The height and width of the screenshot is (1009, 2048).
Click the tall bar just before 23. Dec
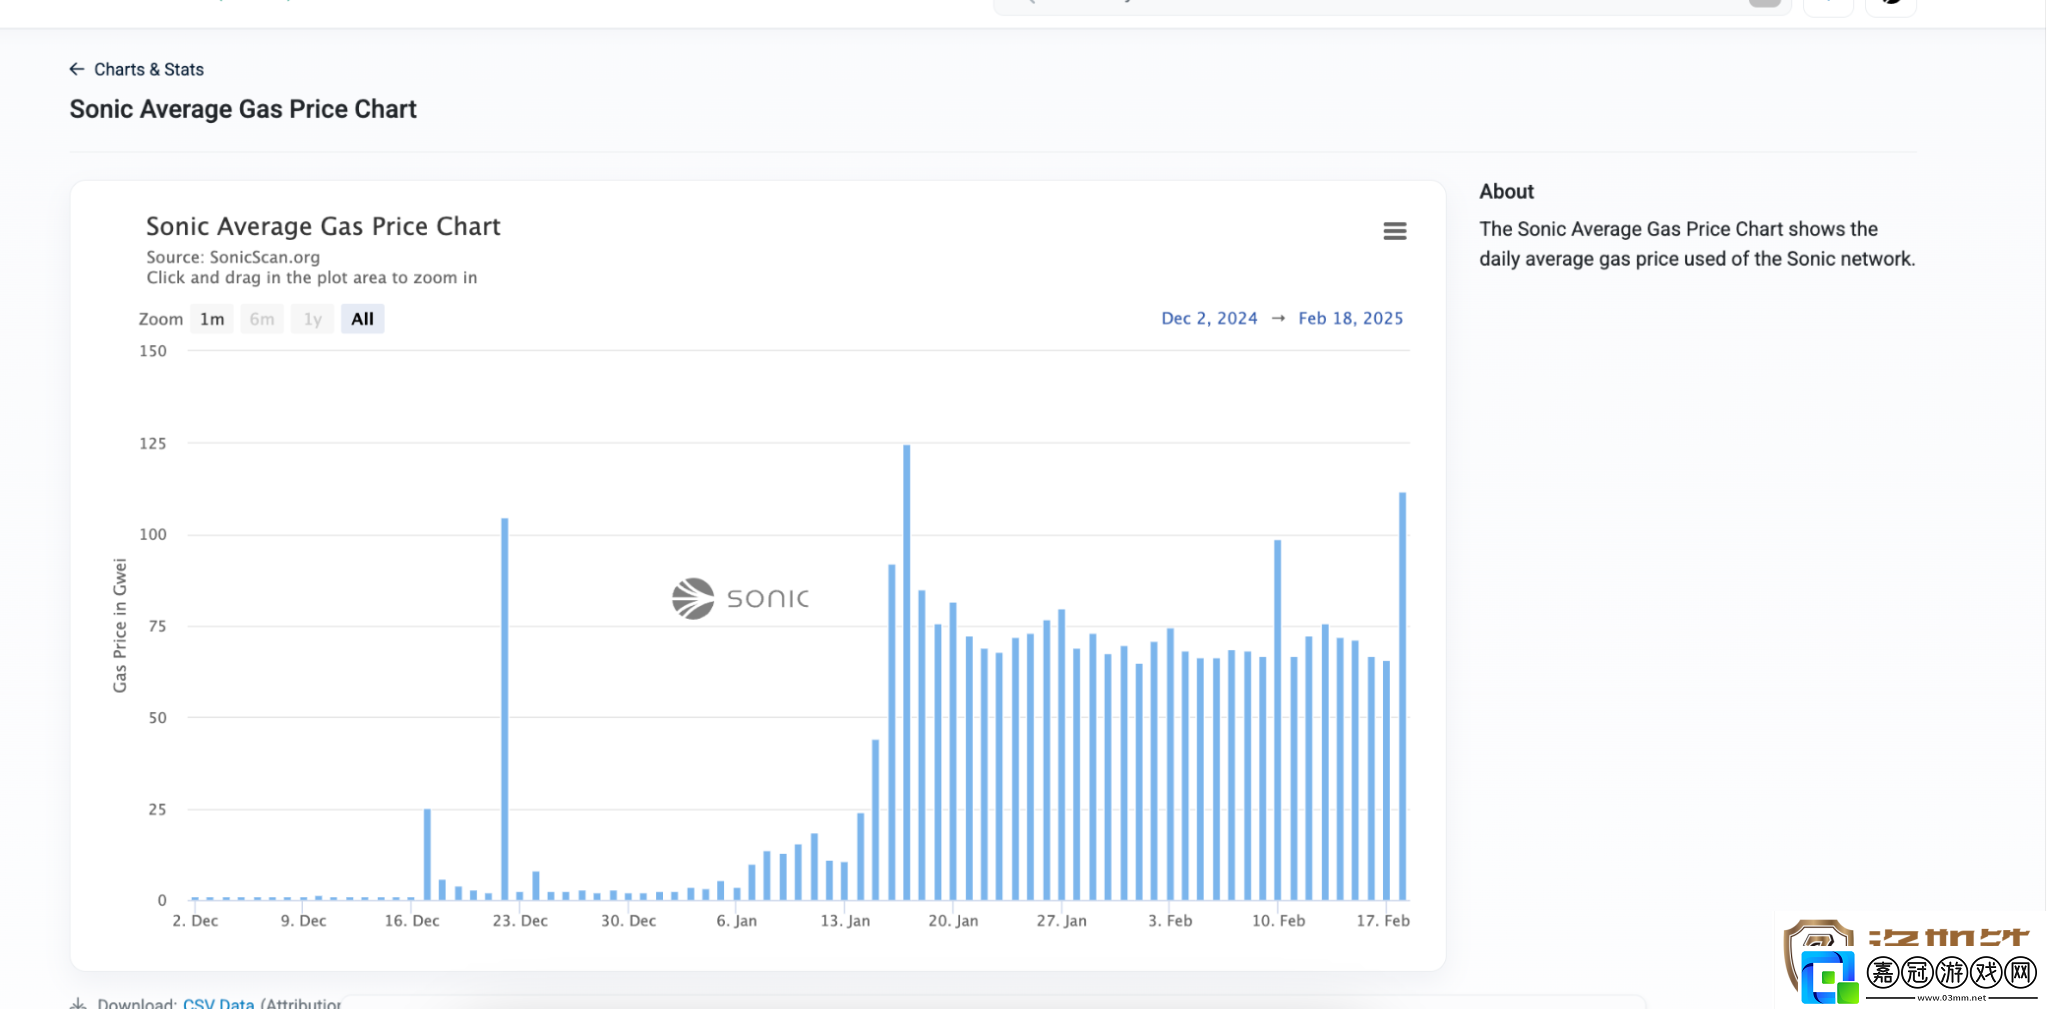[504, 709]
